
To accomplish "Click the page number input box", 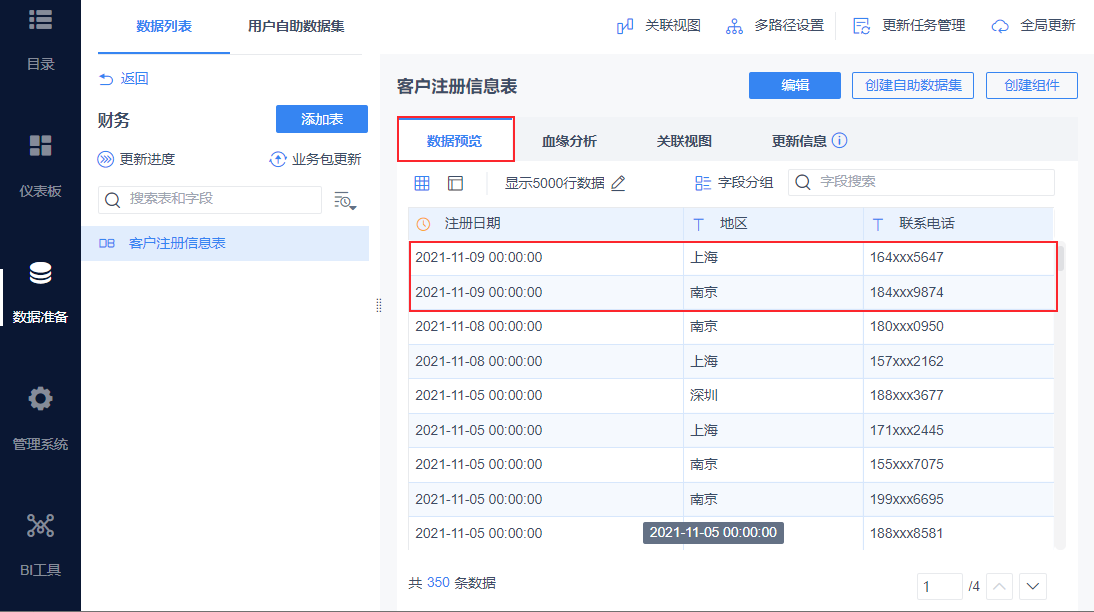I will [940, 586].
